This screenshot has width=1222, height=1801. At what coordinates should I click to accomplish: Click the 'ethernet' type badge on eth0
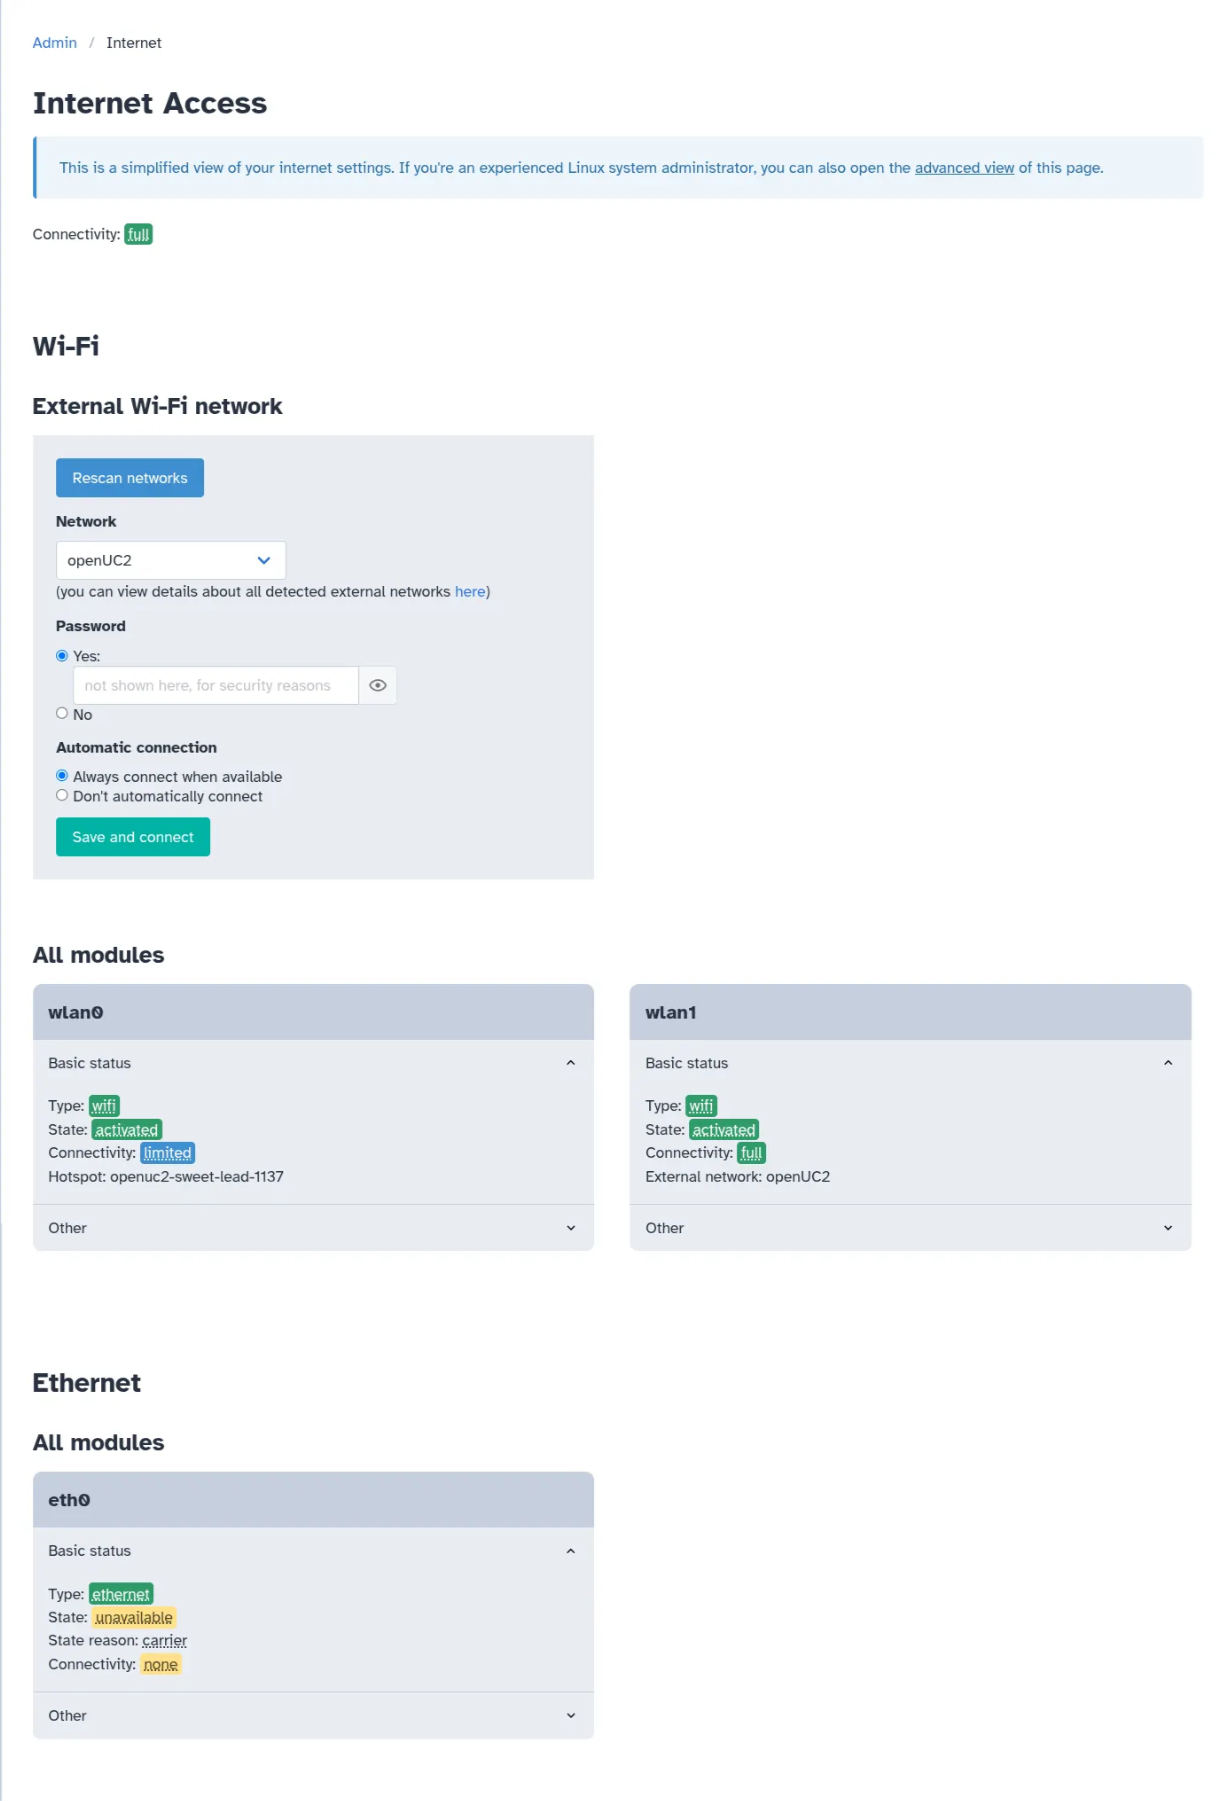point(121,1594)
